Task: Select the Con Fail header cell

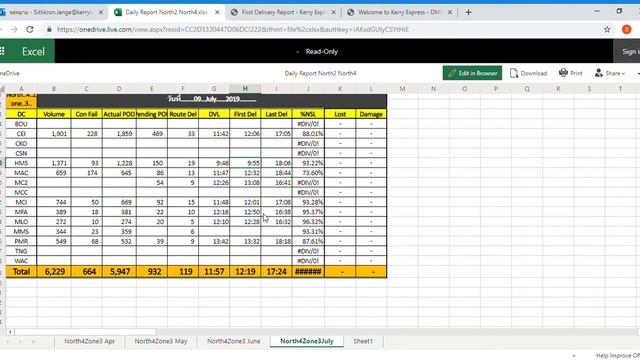Action: tap(86, 114)
